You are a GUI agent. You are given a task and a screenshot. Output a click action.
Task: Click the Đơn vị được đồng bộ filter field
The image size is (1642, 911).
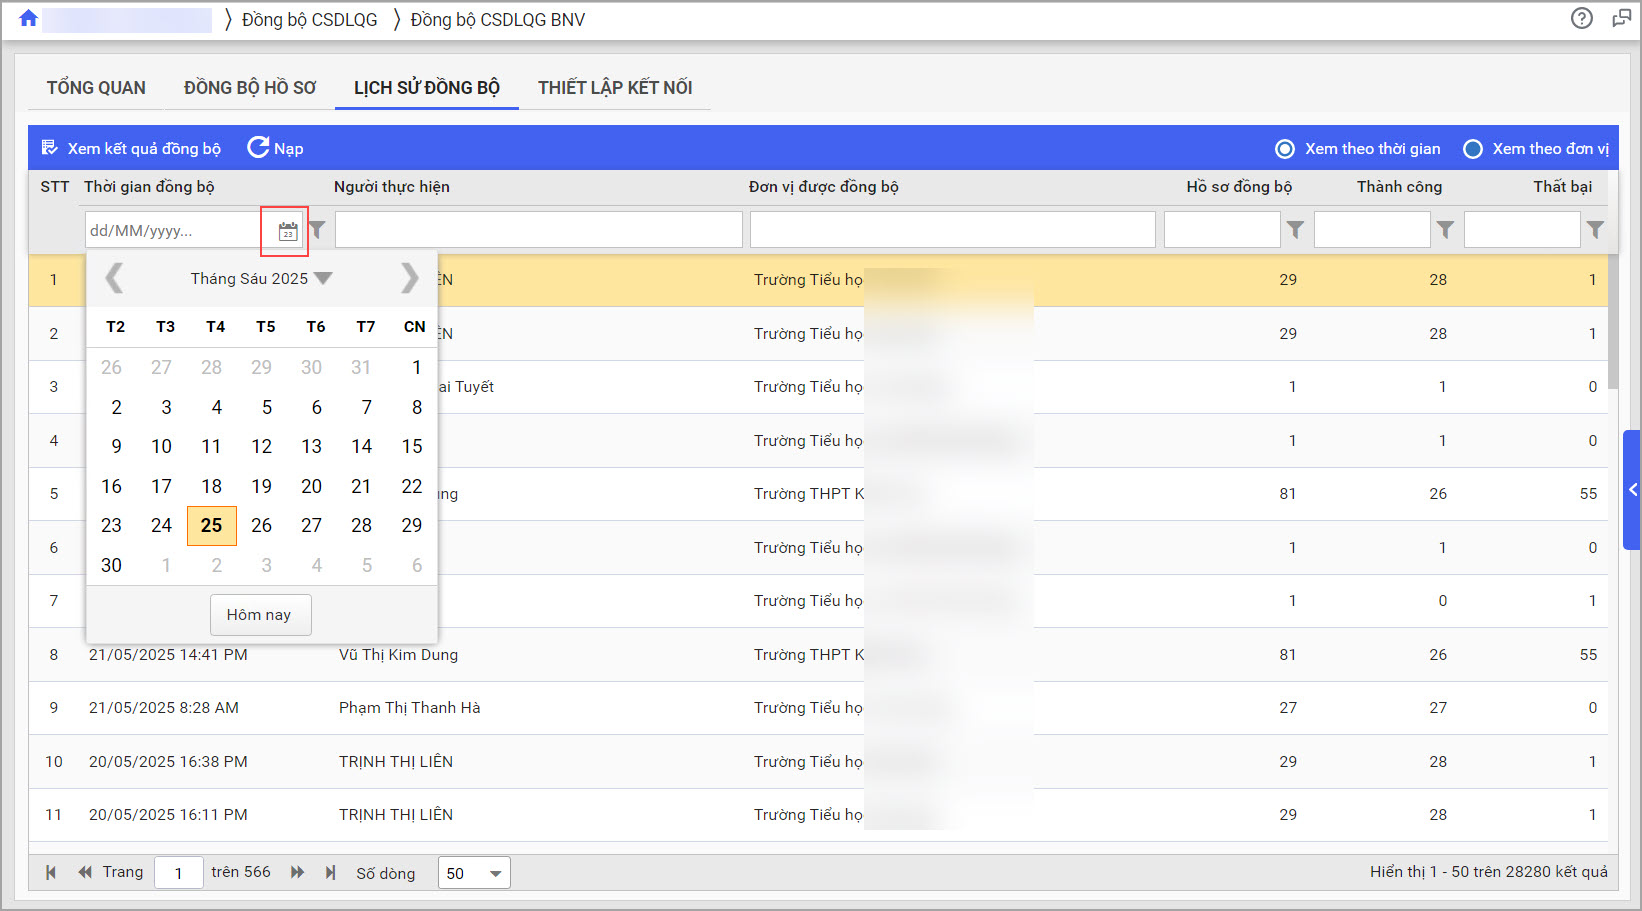(953, 230)
